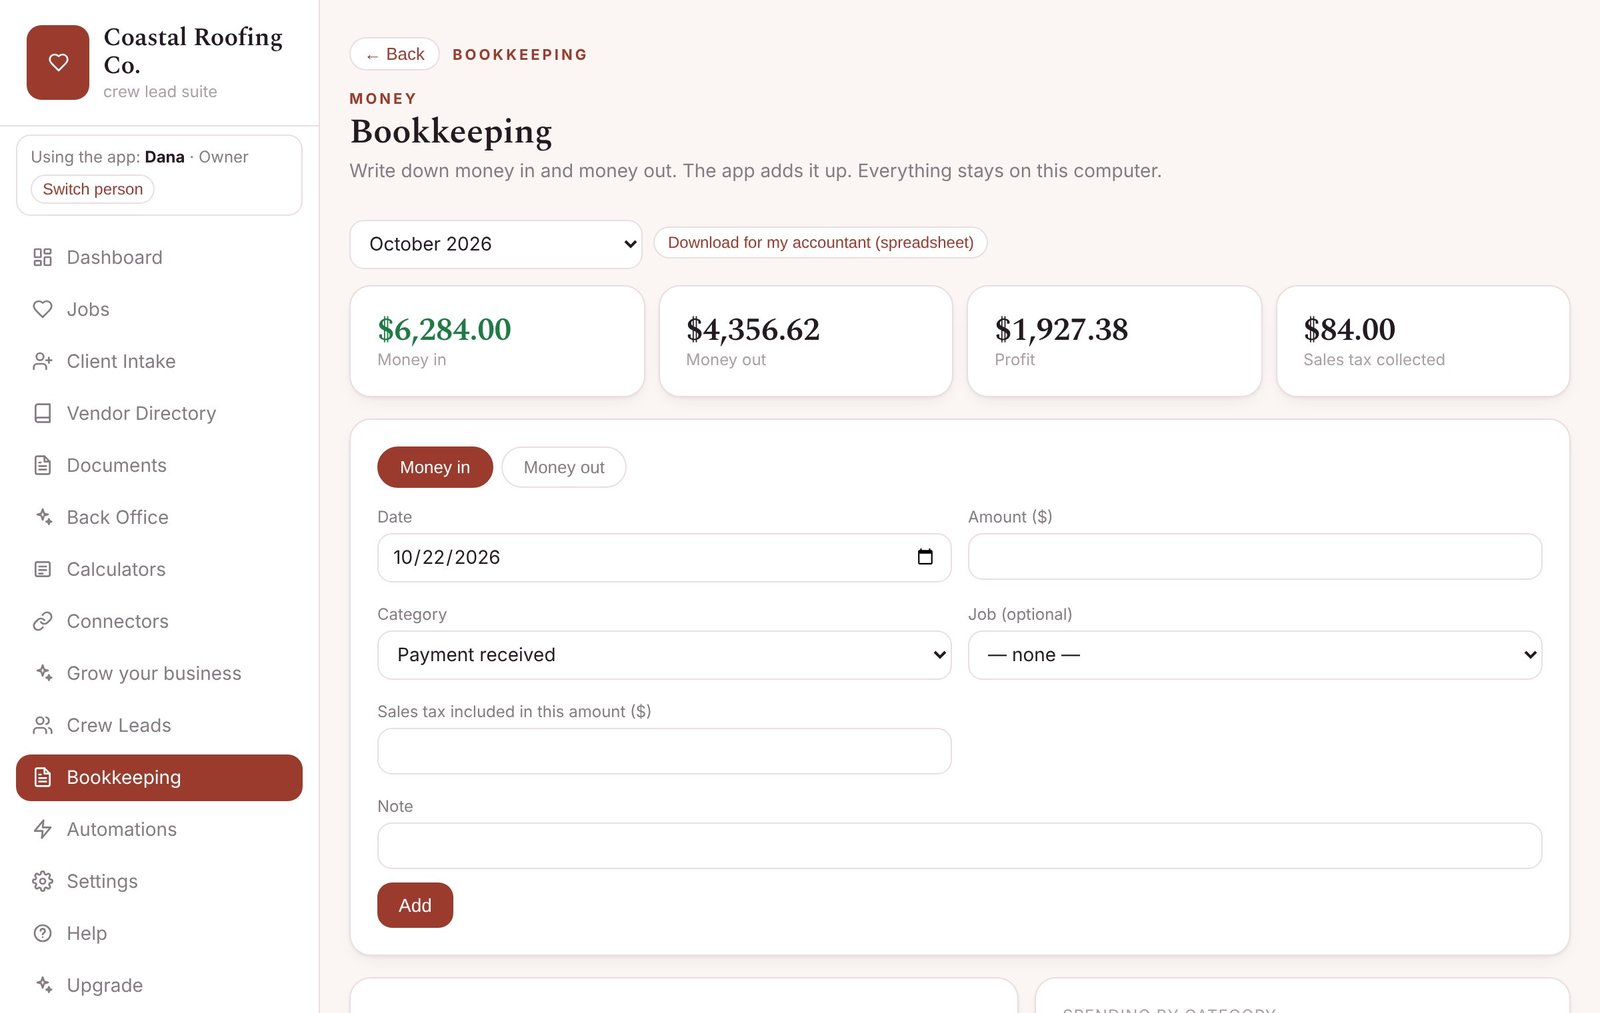The image size is (1600, 1013).
Task: Click the Jobs heart icon
Action: (x=42, y=309)
